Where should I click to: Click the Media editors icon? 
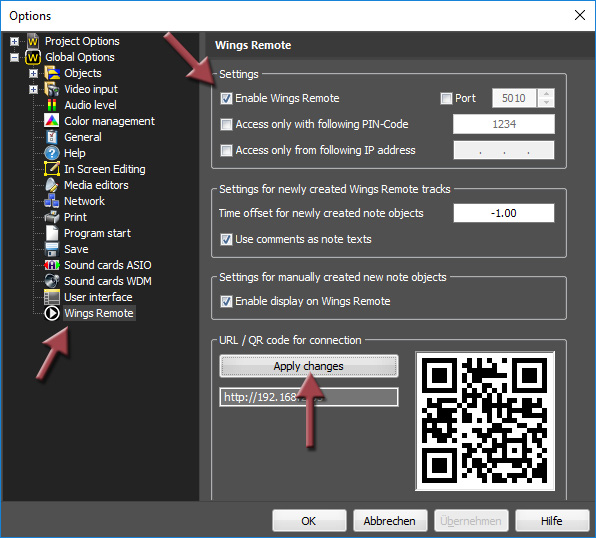pos(52,185)
